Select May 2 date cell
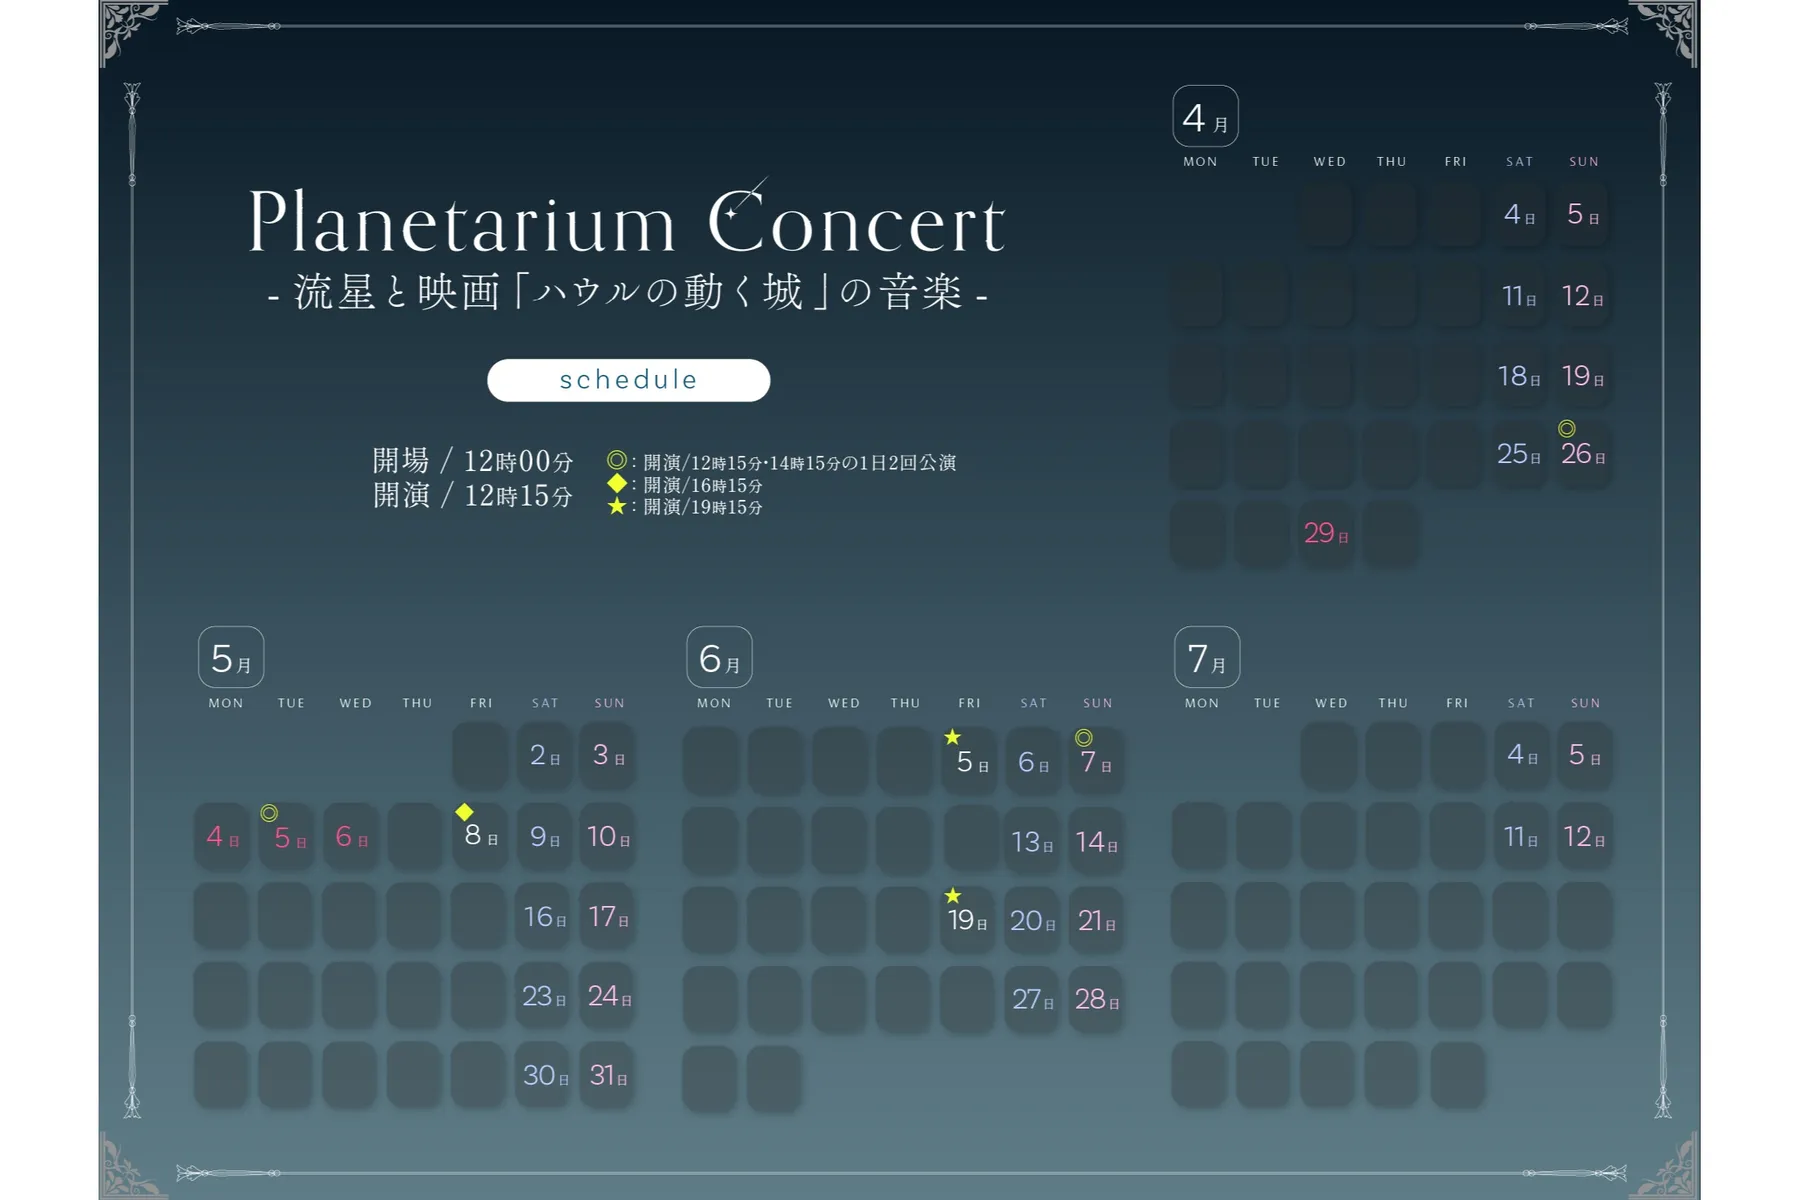 pyautogui.click(x=544, y=755)
